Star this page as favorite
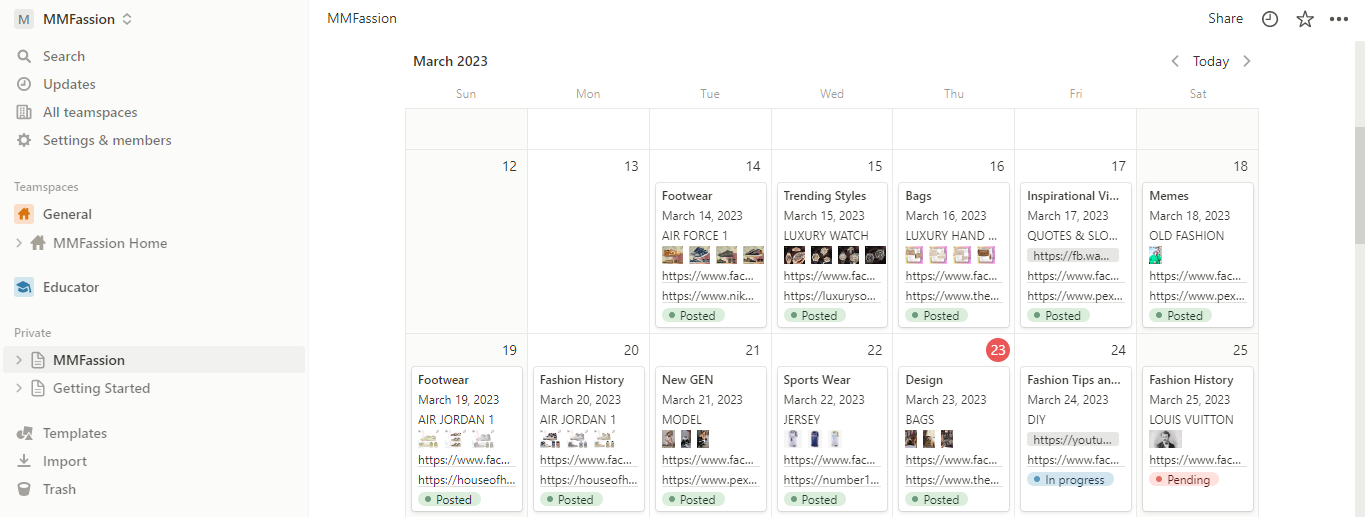The image size is (1365, 517). 1305,19
